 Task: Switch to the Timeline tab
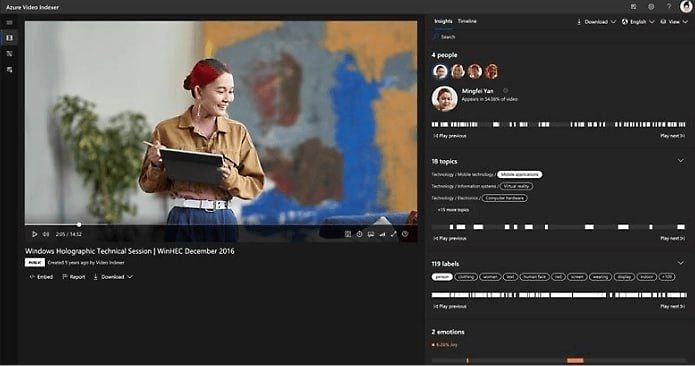tap(467, 21)
